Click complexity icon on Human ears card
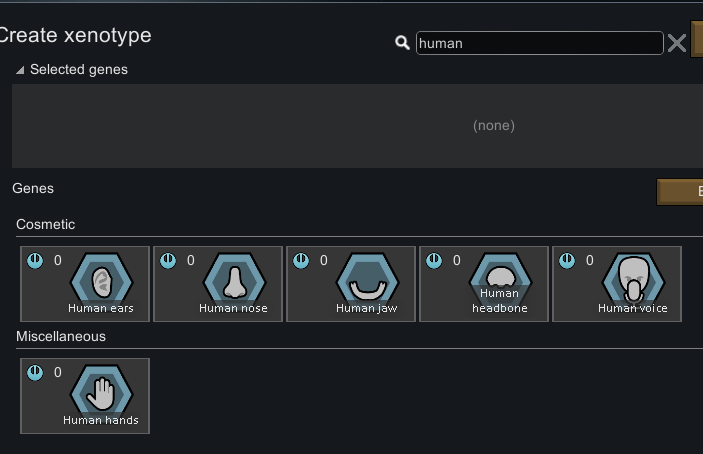The image size is (703, 454). (35, 260)
